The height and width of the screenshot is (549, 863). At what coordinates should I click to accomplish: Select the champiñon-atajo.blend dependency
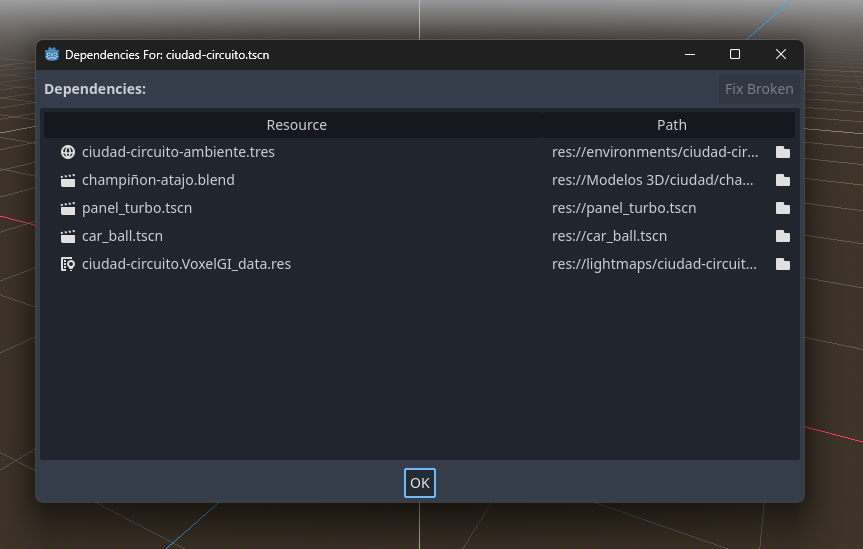coord(419,180)
